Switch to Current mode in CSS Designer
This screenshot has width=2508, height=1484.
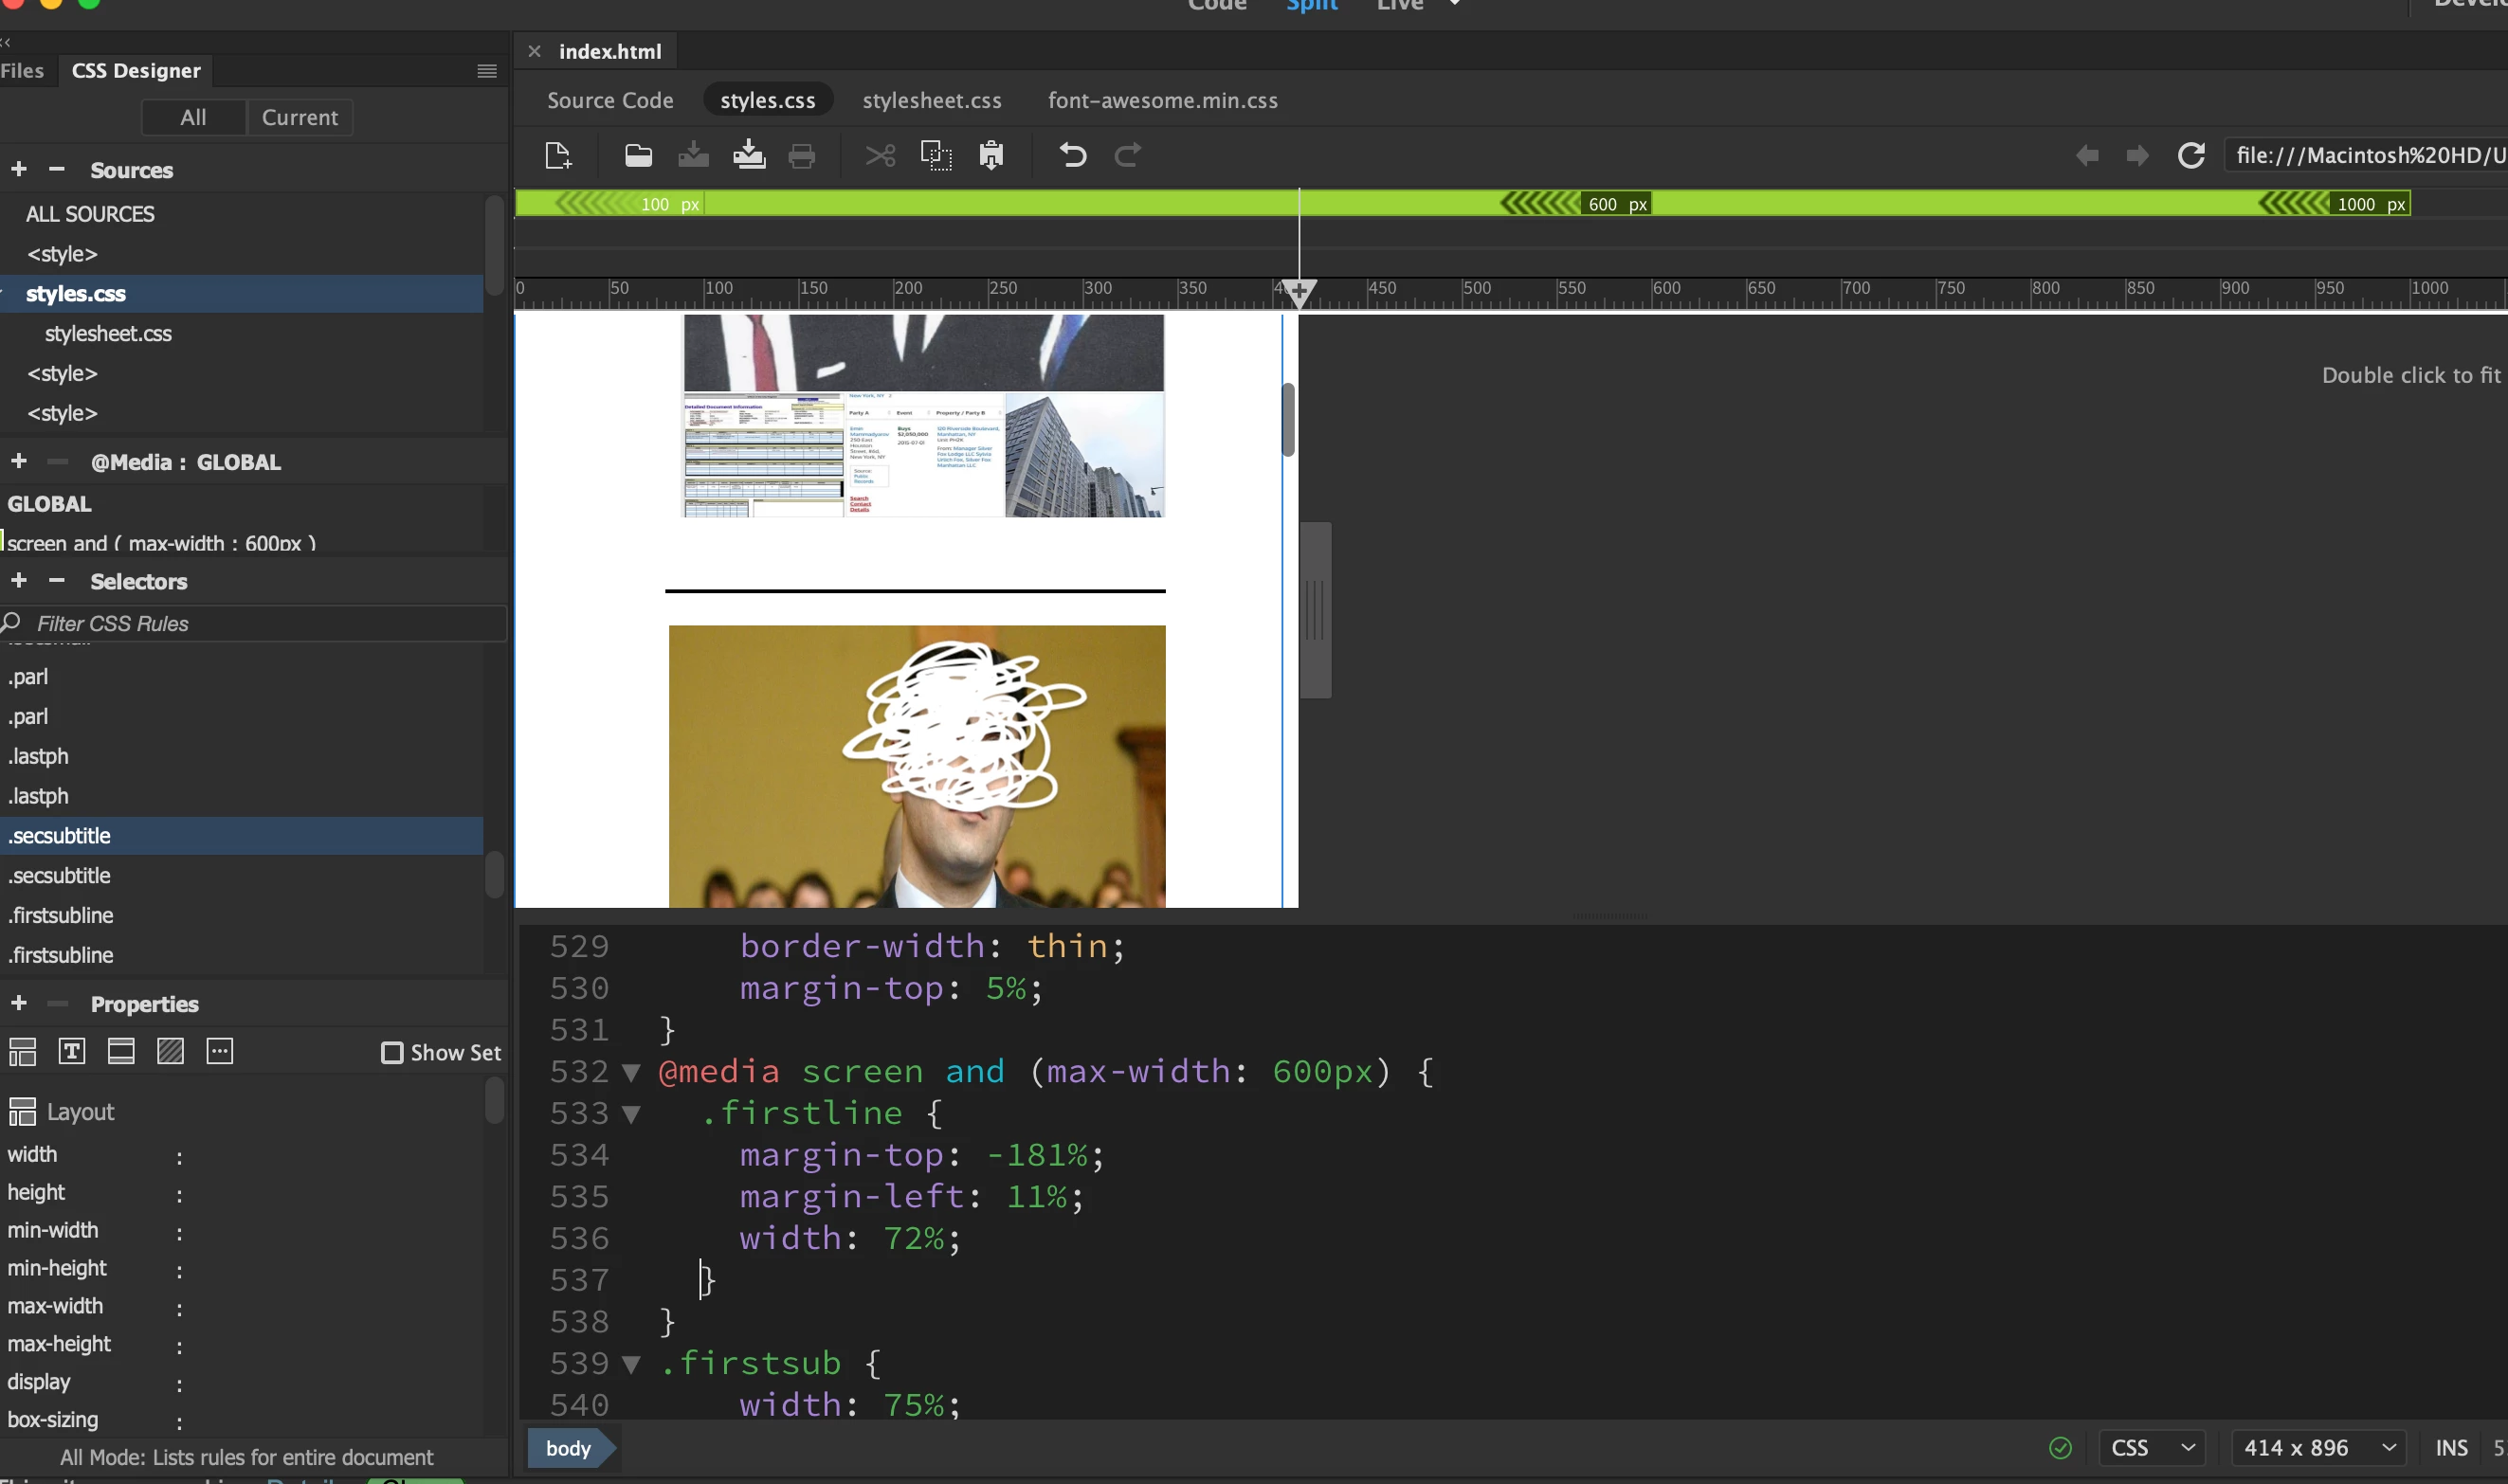[x=299, y=118]
